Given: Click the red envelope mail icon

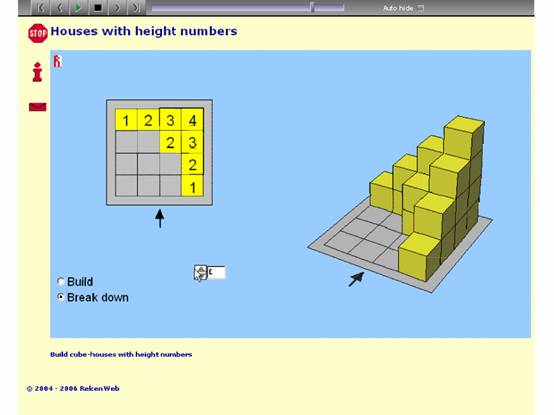Looking at the screenshot, I should [x=37, y=107].
